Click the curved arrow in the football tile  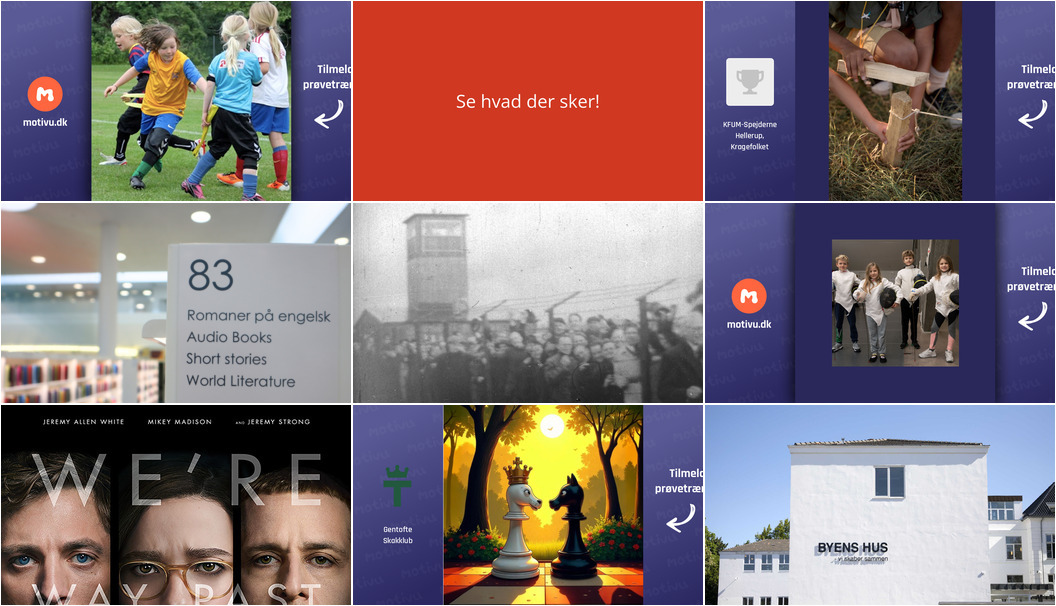[x=329, y=114]
